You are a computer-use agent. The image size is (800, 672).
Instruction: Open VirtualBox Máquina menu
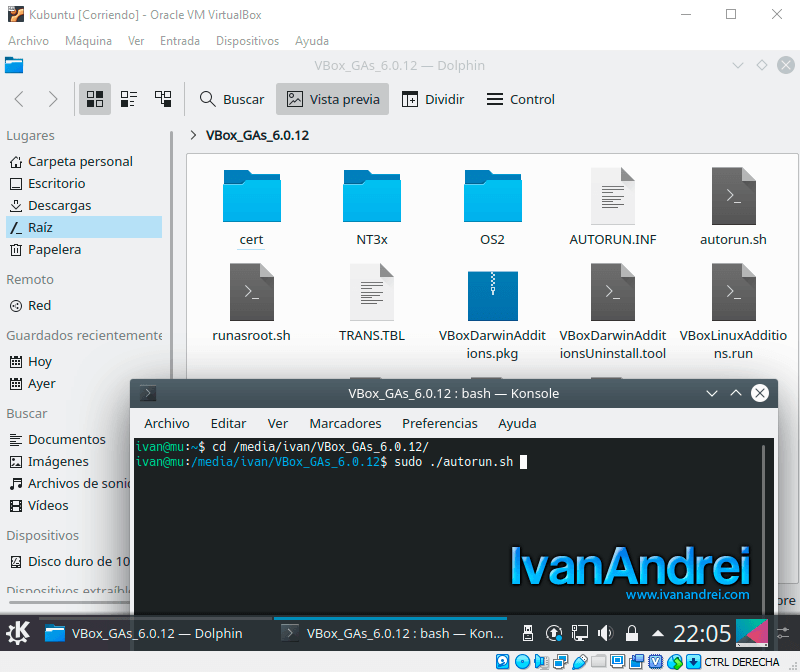click(x=88, y=41)
